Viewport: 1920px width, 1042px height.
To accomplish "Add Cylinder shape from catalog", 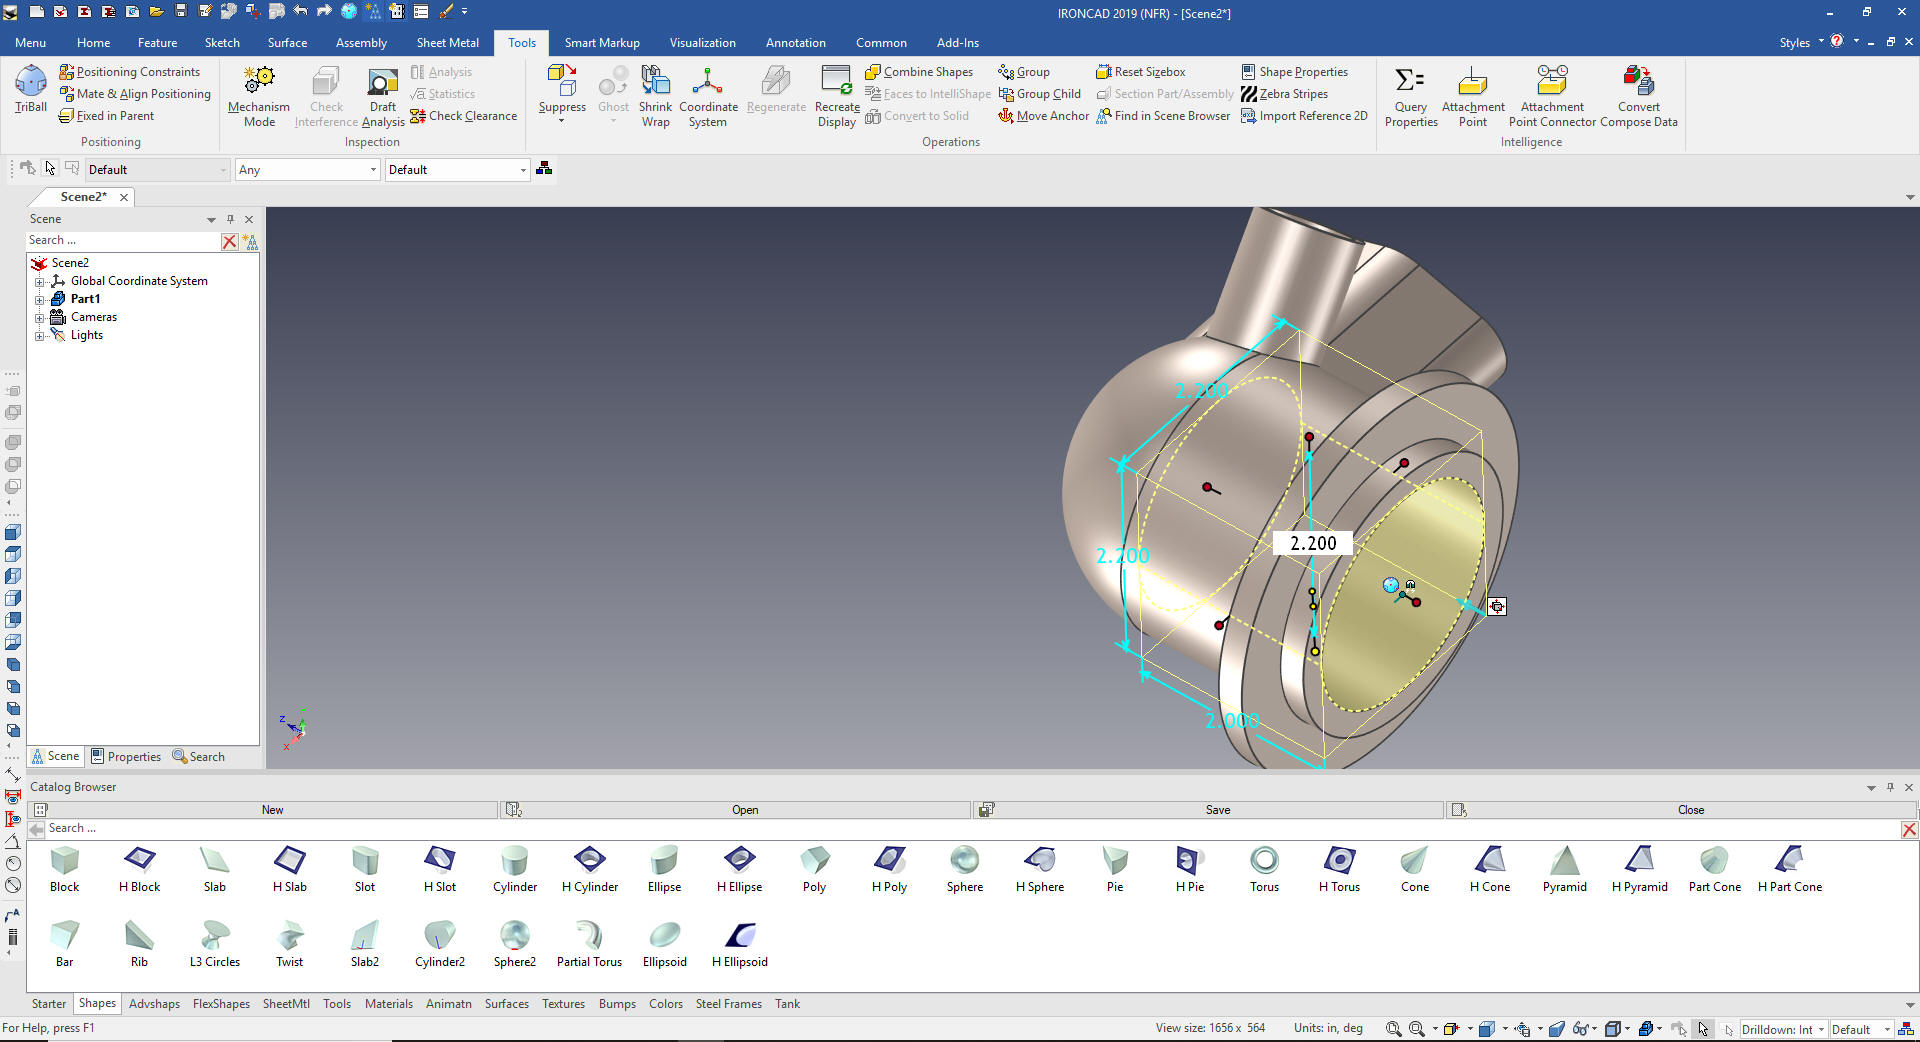I will [x=515, y=869].
